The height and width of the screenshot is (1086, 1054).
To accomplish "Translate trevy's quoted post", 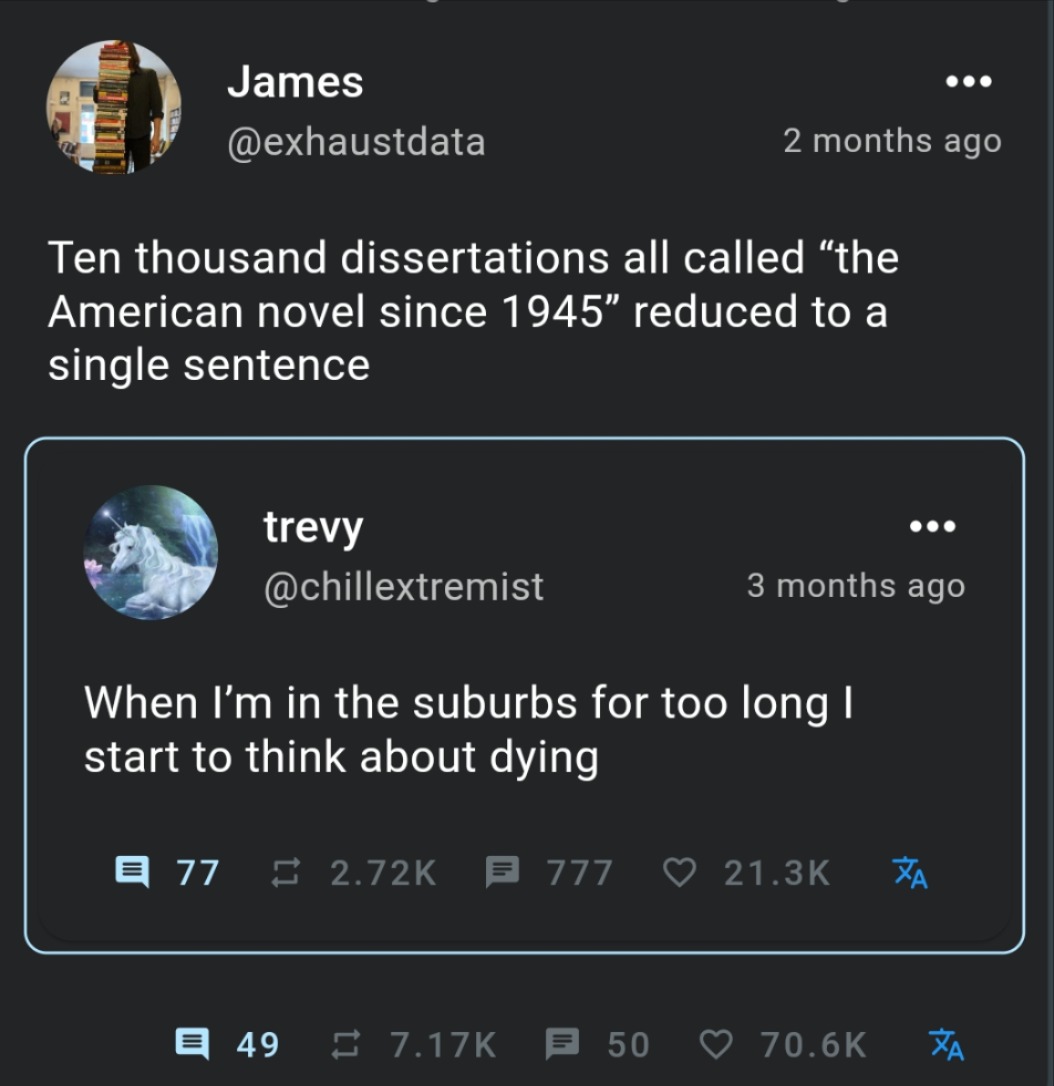I will [x=910, y=873].
